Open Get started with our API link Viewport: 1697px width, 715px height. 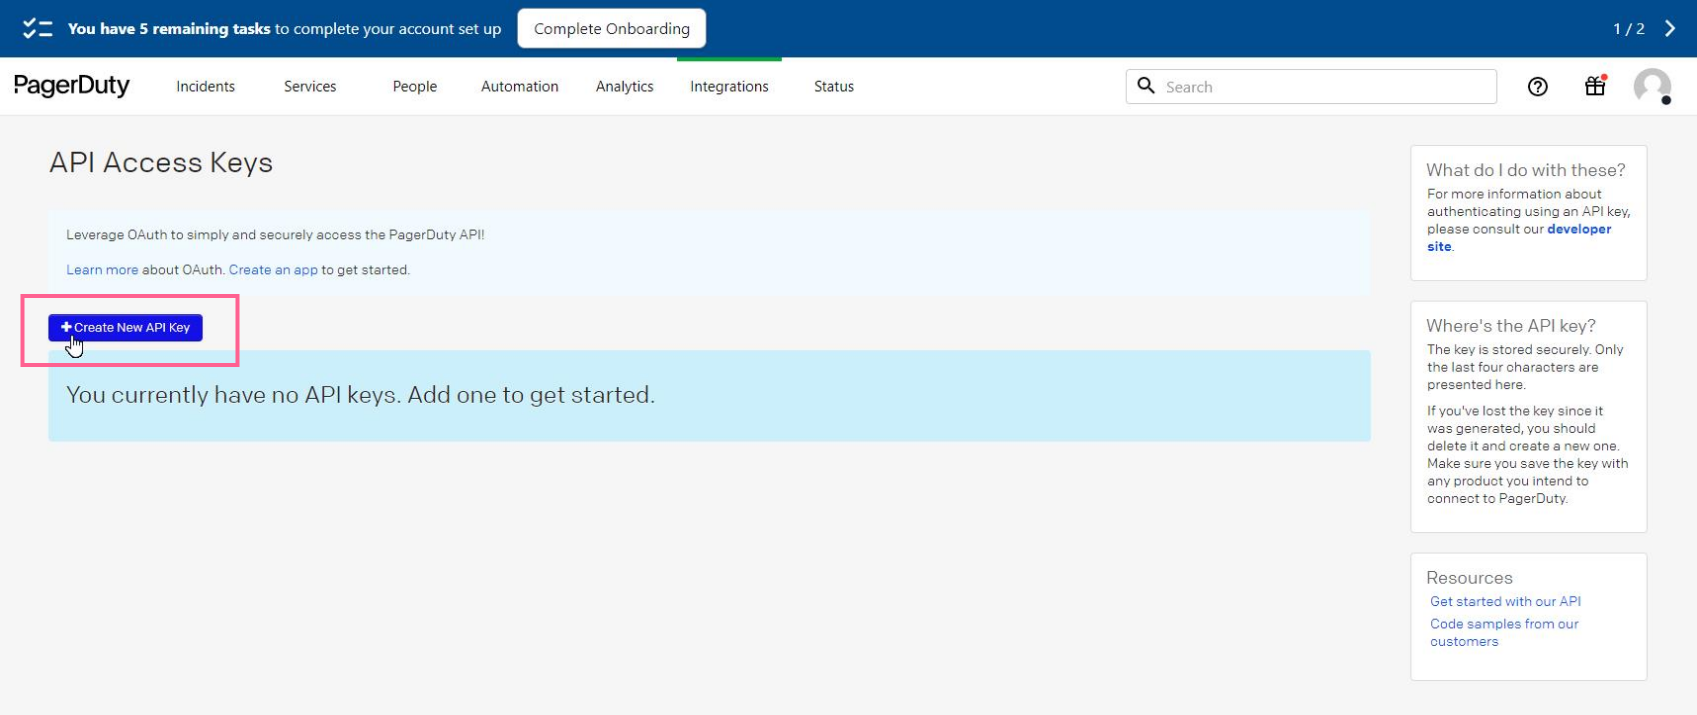point(1505,601)
